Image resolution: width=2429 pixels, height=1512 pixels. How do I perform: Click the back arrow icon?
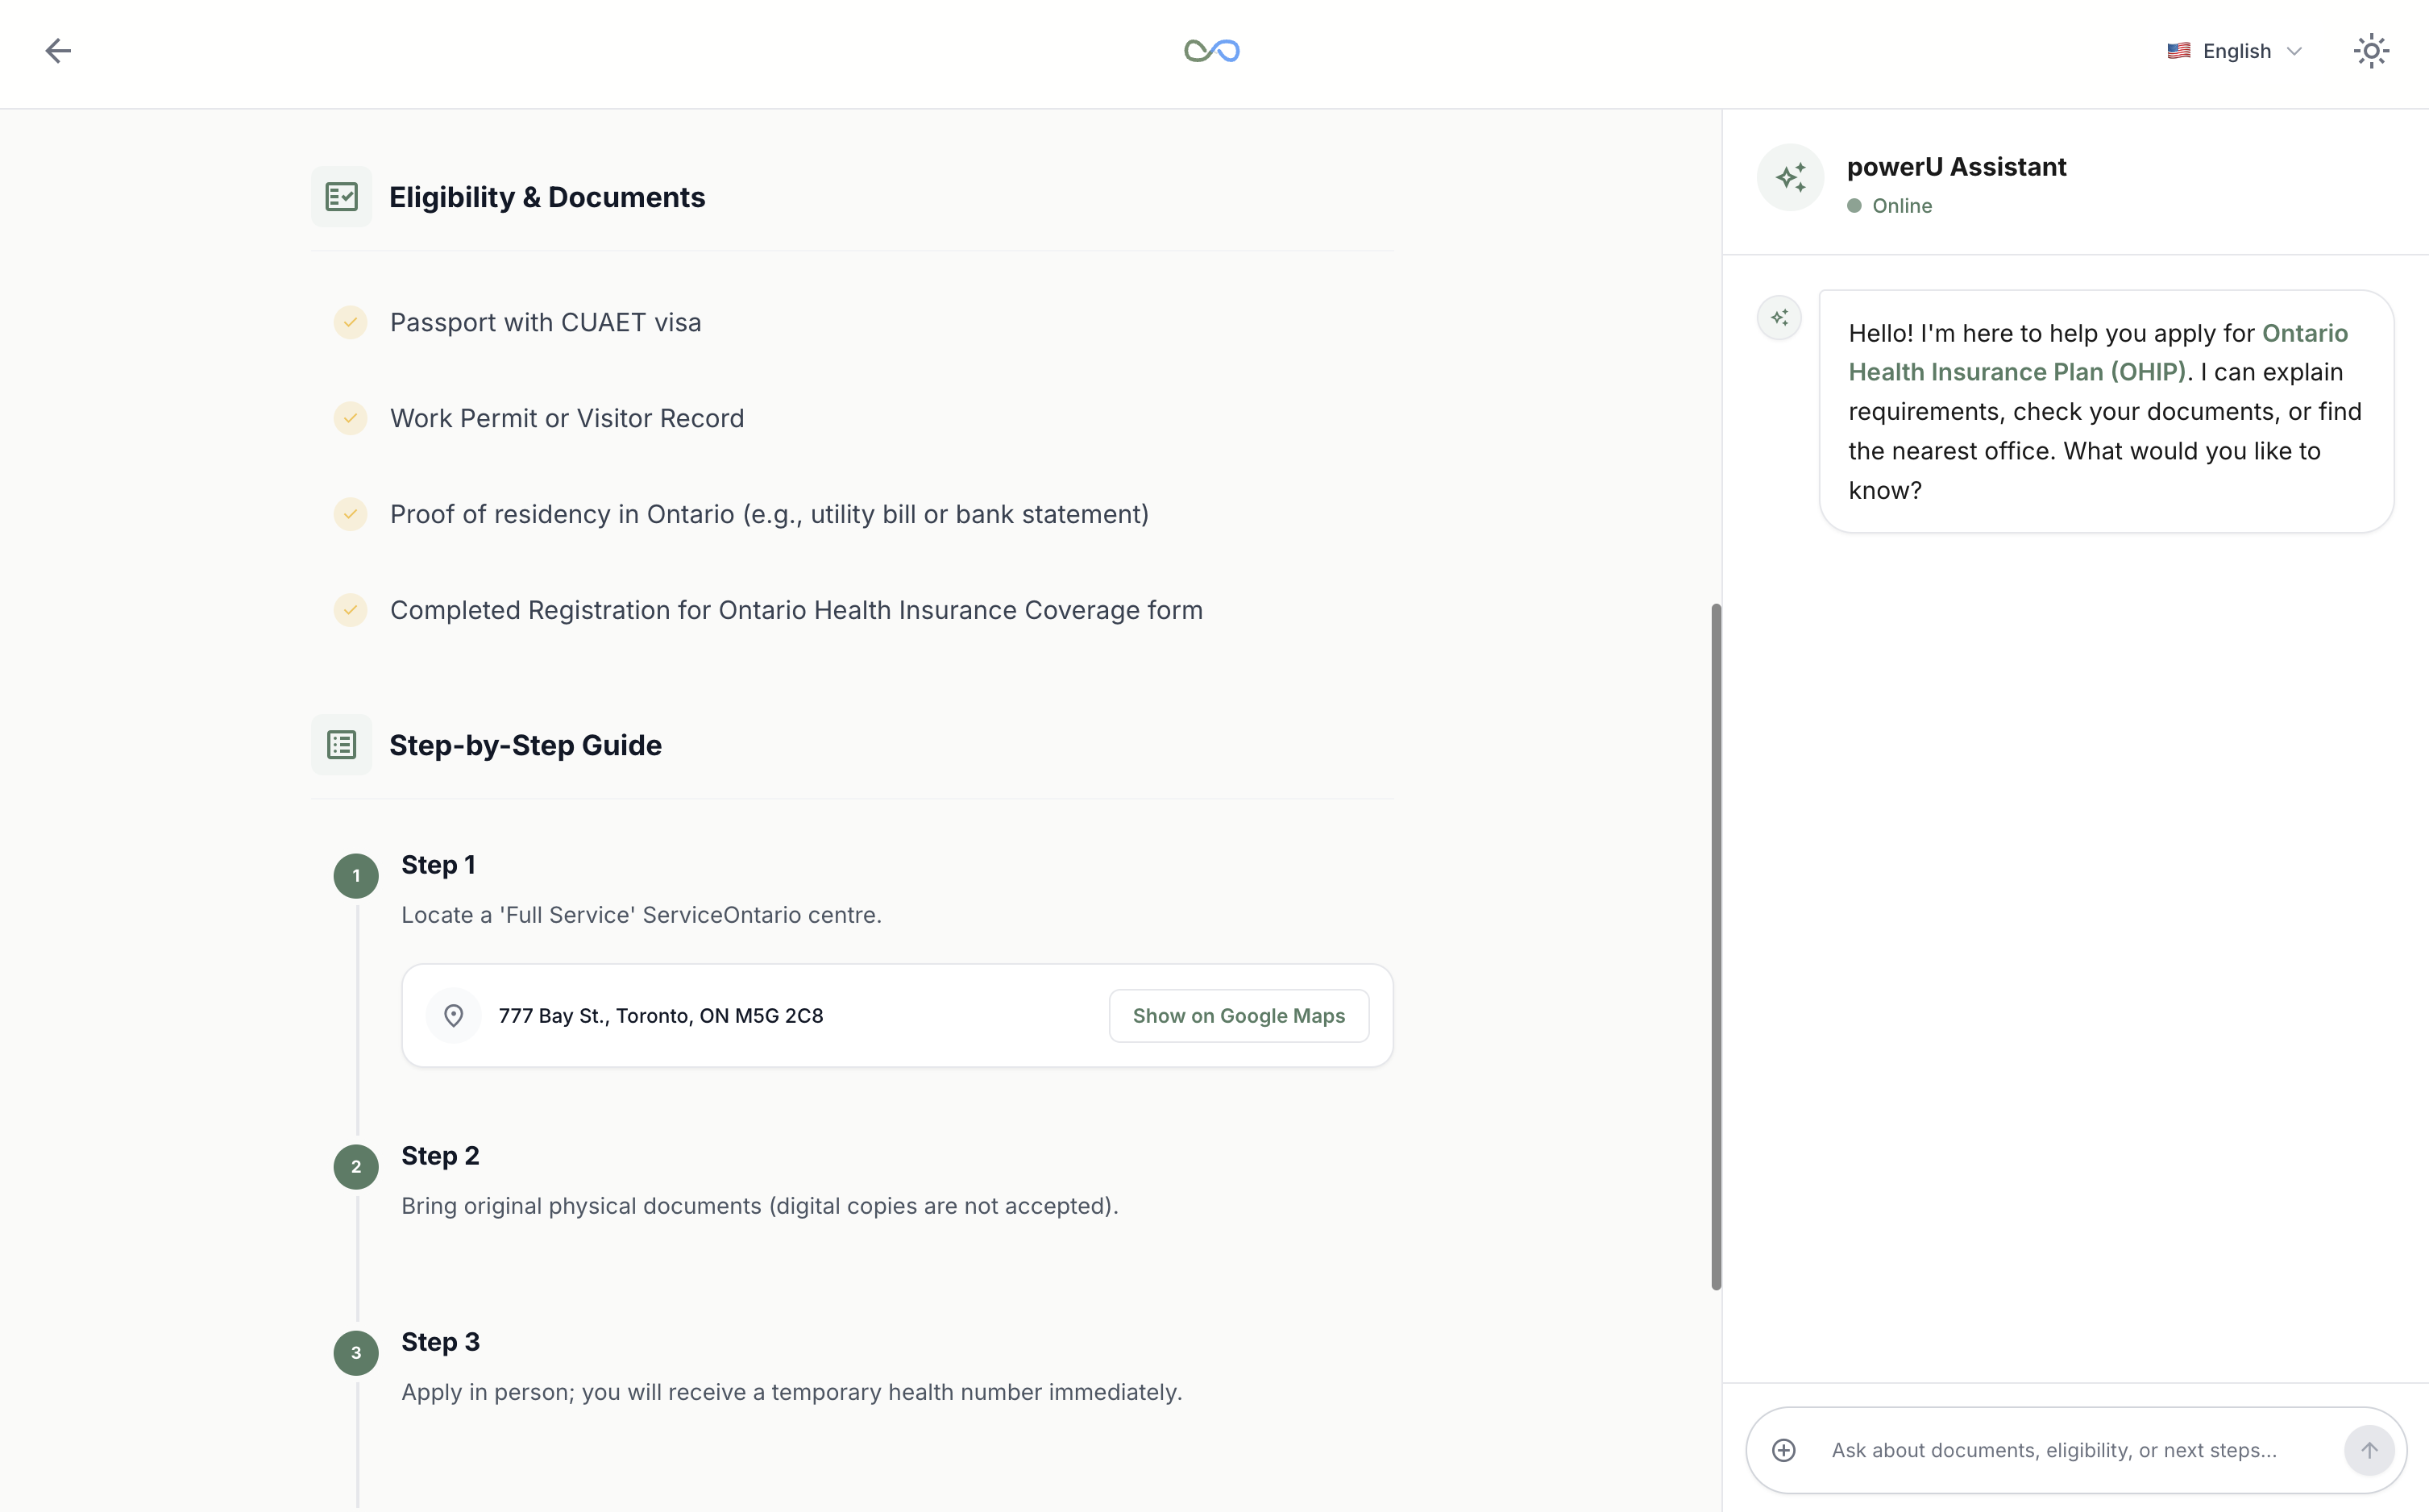click(x=58, y=51)
